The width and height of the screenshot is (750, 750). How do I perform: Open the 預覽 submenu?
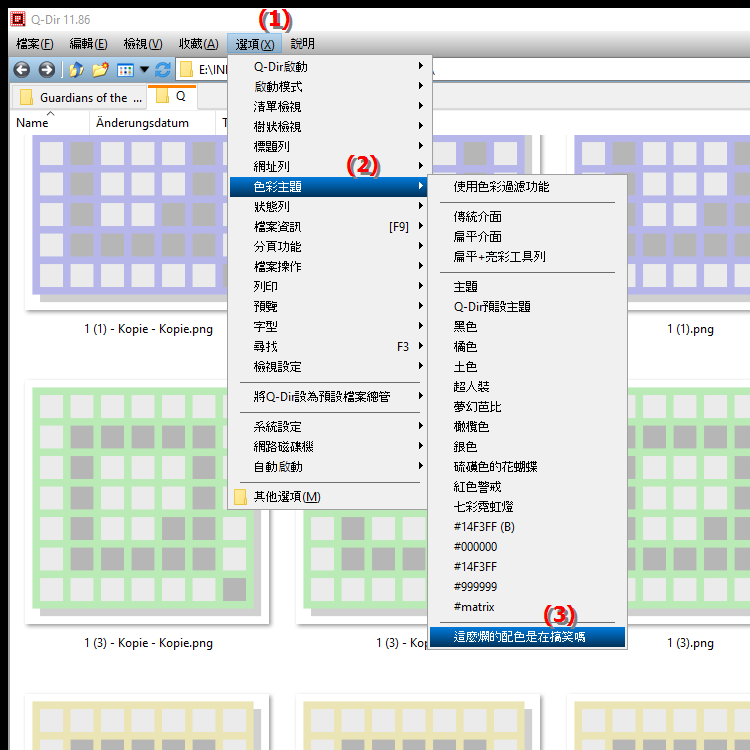[328, 307]
